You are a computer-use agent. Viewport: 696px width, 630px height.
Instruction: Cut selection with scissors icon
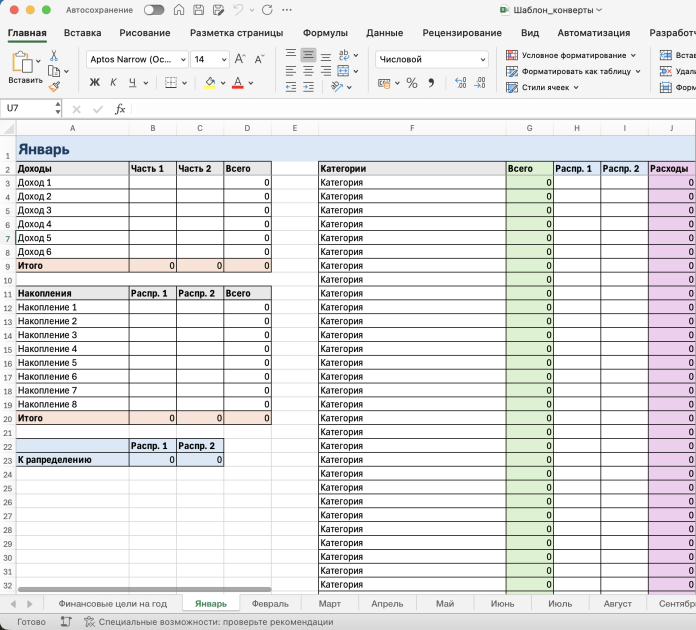[54, 55]
